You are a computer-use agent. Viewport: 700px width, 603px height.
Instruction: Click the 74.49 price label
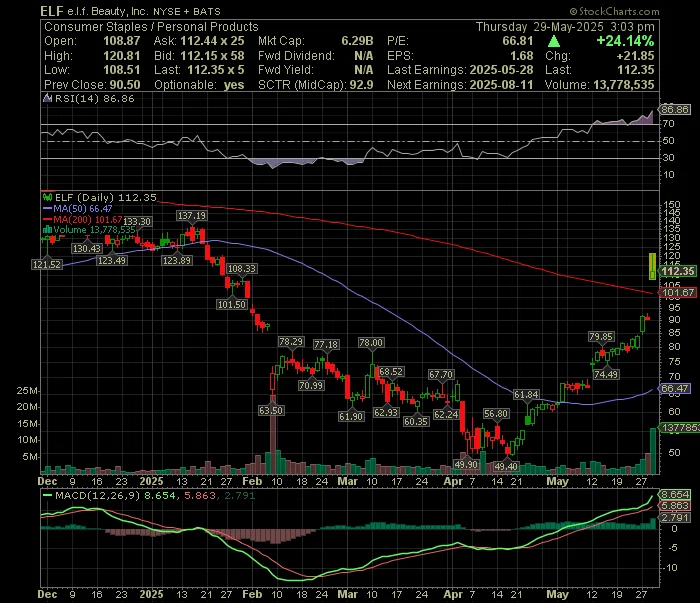606,374
